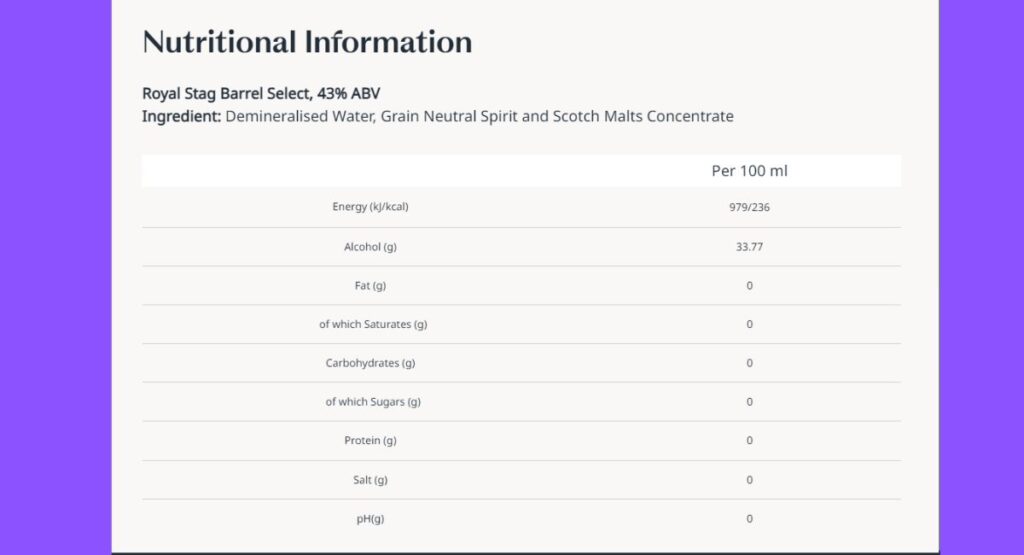The height and width of the screenshot is (555, 1024).
Task: Click the 0 value in the Carbohydrates row
Action: [x=749, y=363]
